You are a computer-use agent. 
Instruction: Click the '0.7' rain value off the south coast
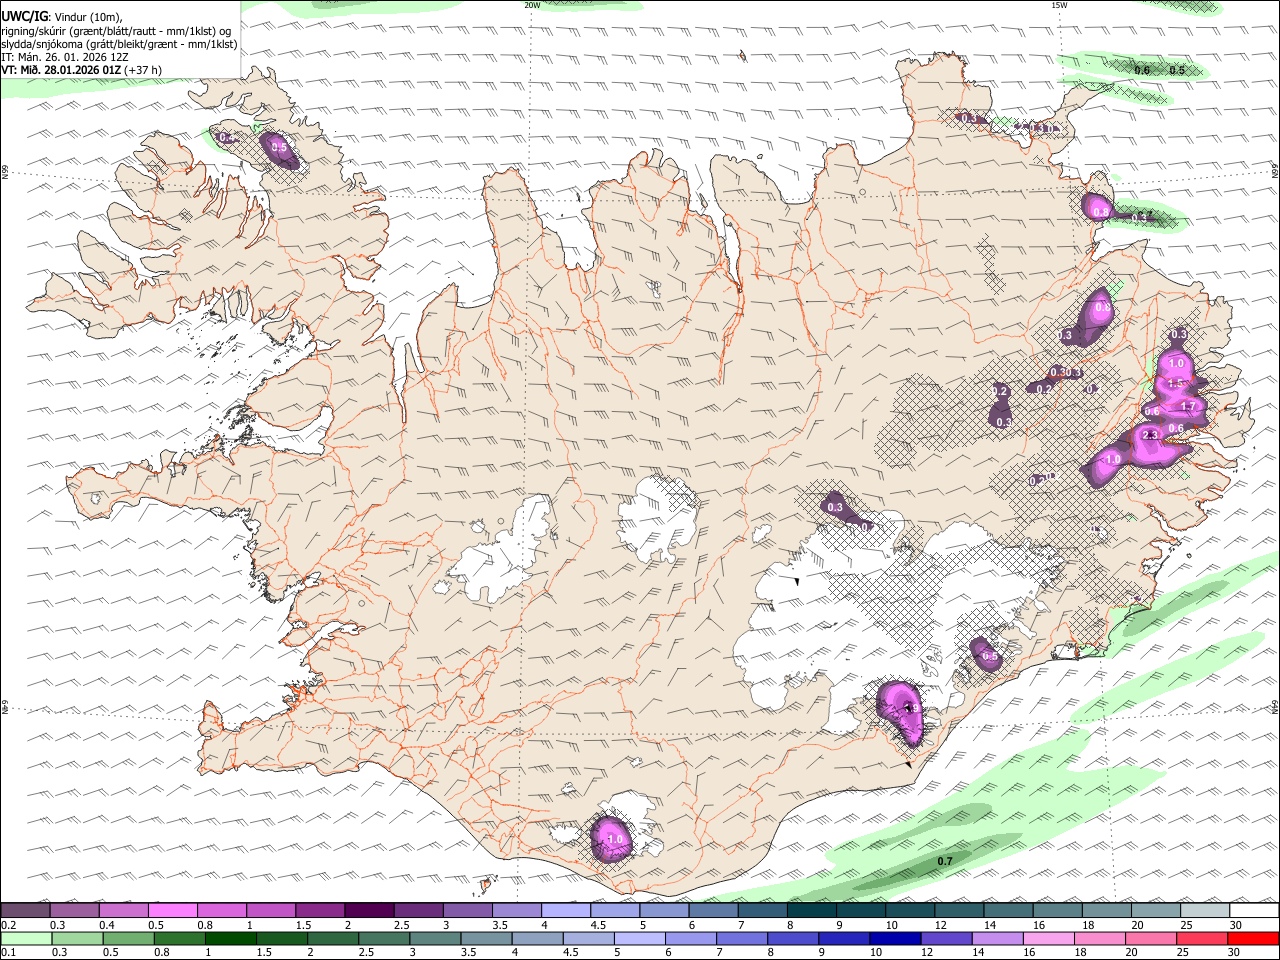(x=945, y=862)
